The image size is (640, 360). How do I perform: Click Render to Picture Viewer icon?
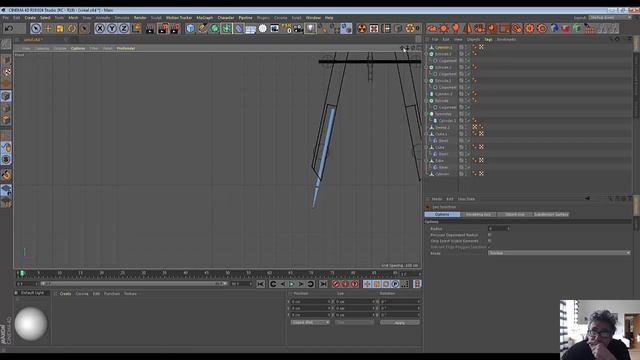click(x=163, y=28)
